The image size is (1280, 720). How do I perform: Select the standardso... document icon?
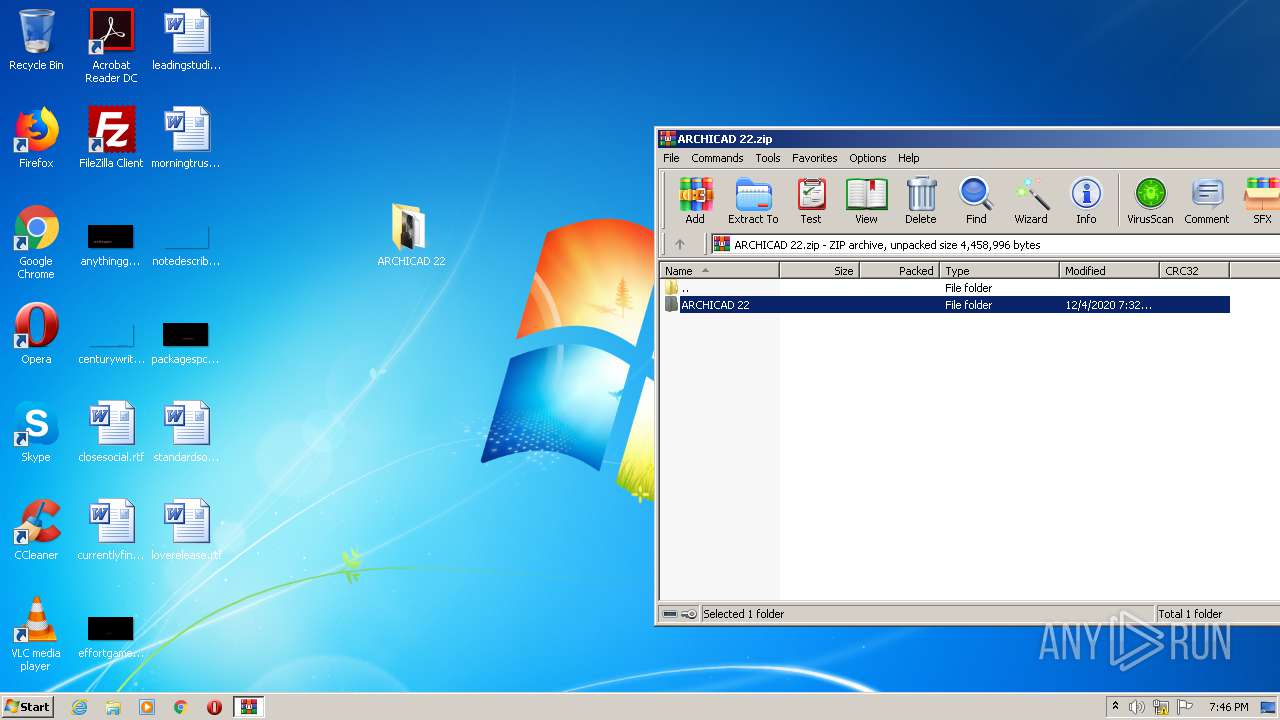tap(186, 432)
